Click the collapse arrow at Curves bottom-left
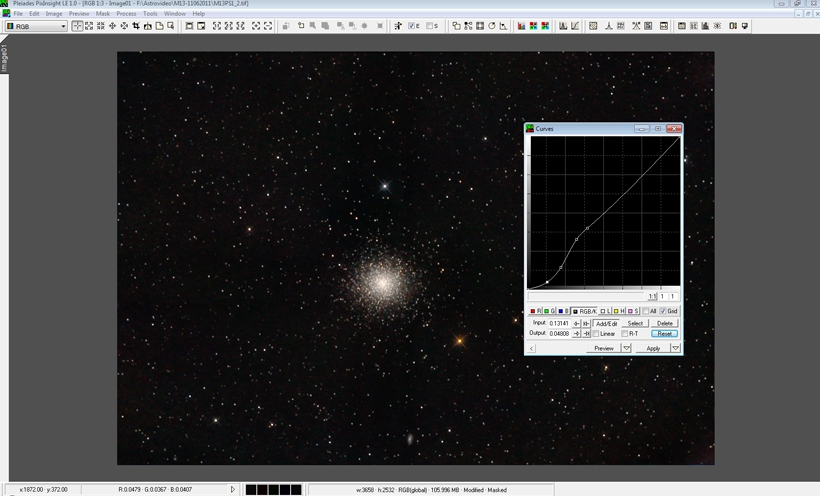 tap(531, 348)
